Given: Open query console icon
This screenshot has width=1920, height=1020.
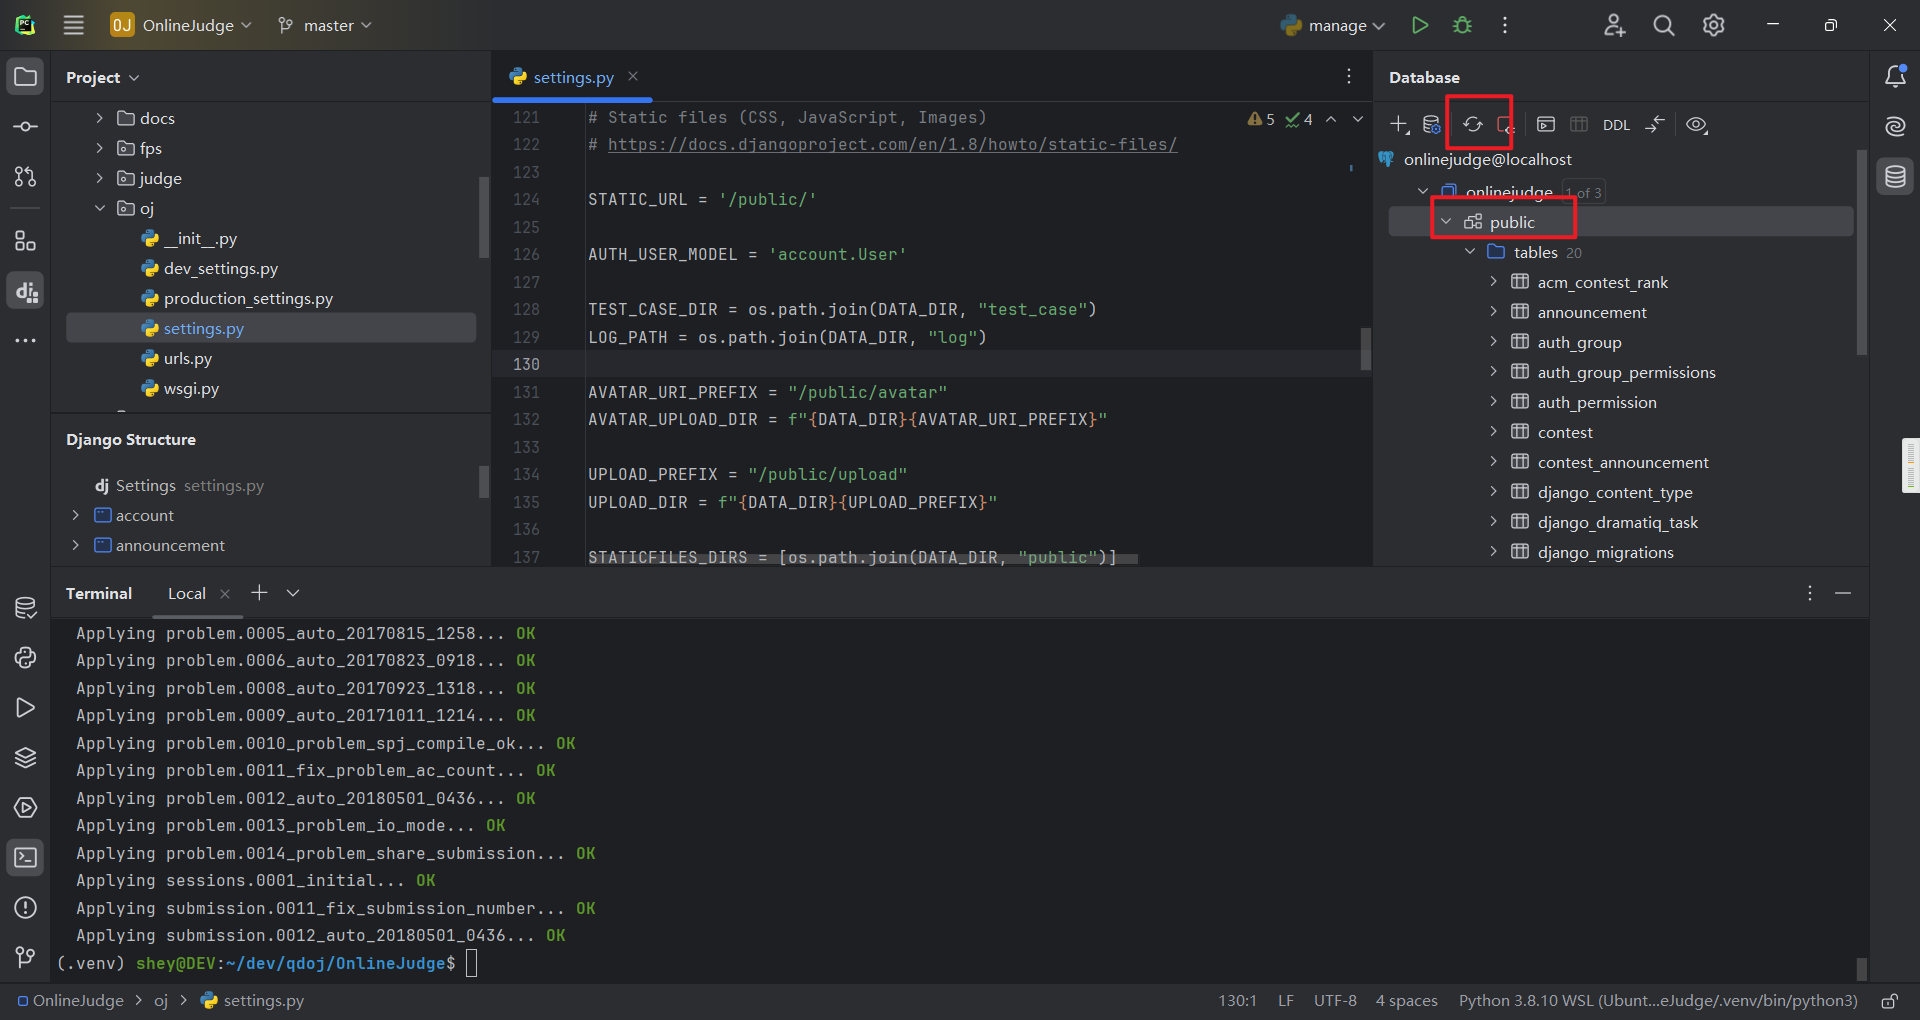Looking at the screenshot, I should click(x=1546, y=125).
